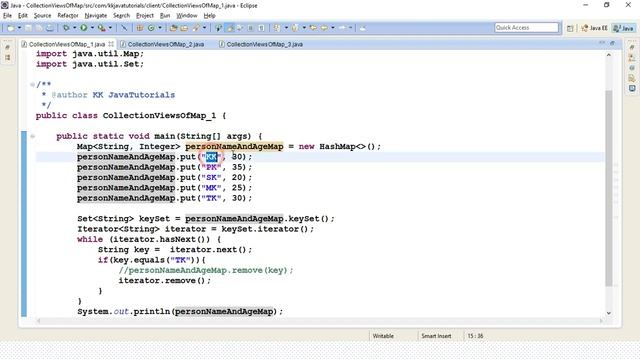Open the New file dropdown arrow
Viewport: 640px width, 360px height.
(x=19, y=28)
